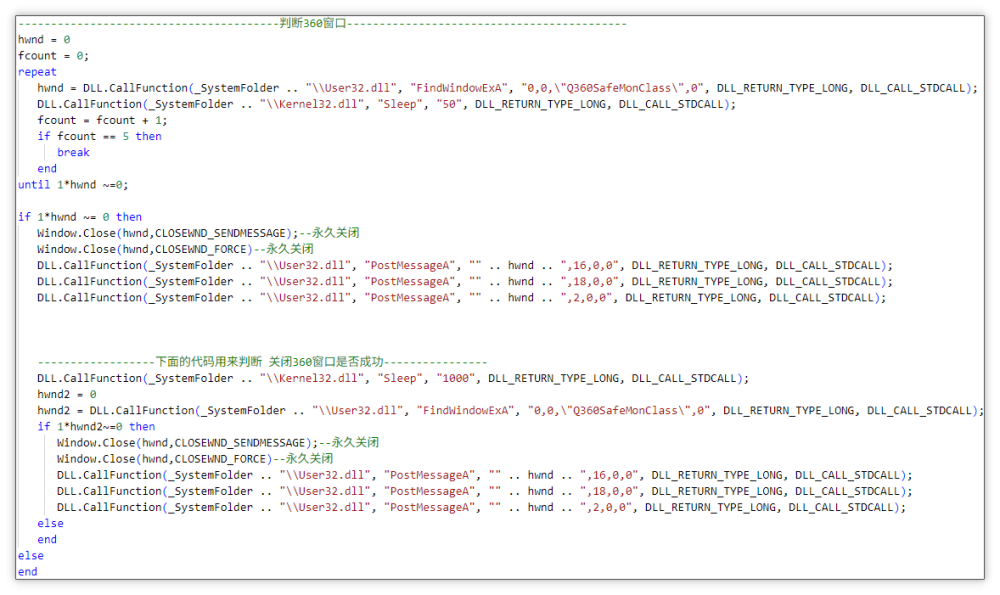The image size is (1000, 595).
Task: Click the 'hwnd2 = DLL.CallFunction' FindWindowExA line
Action: pyautogui.click(x=510, y=411)
